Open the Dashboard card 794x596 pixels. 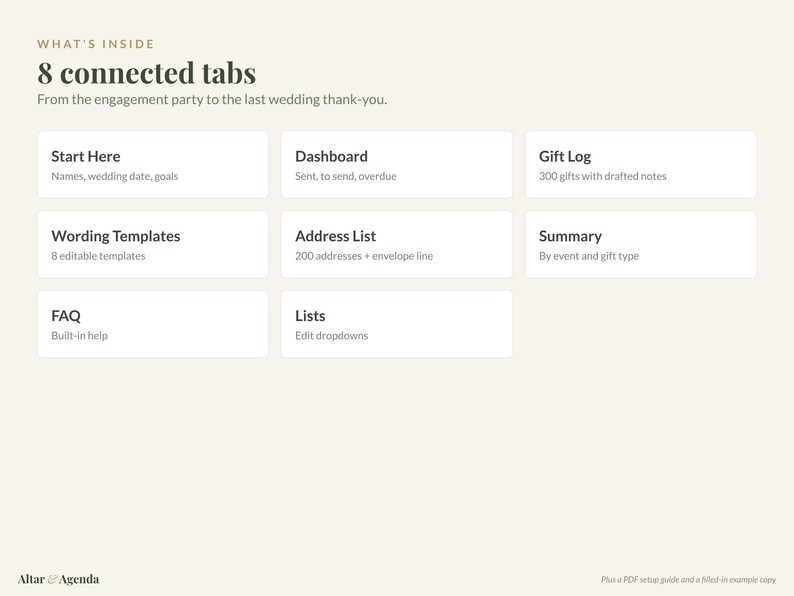[397, 165]
